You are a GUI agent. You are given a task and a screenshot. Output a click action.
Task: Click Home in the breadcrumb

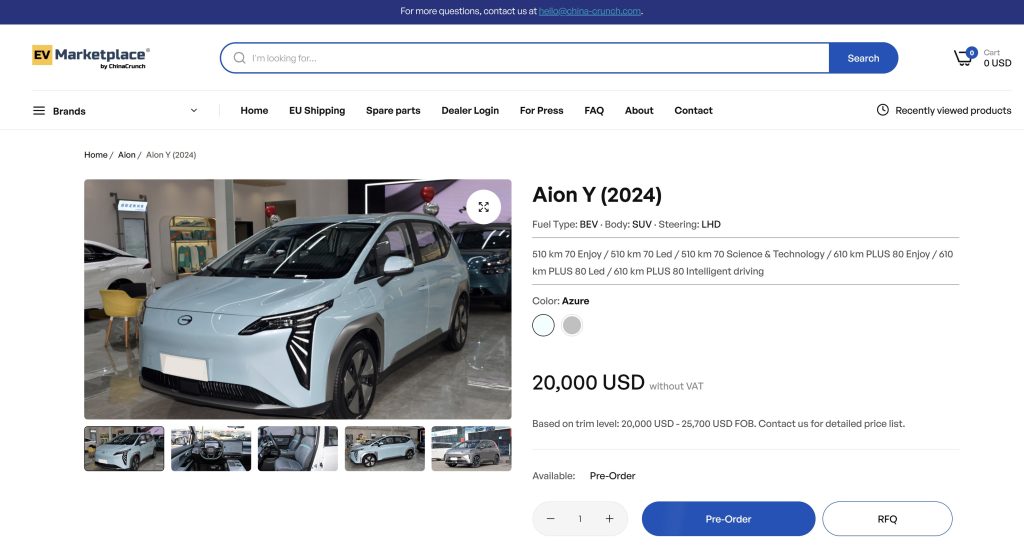(x=95, y=155)
